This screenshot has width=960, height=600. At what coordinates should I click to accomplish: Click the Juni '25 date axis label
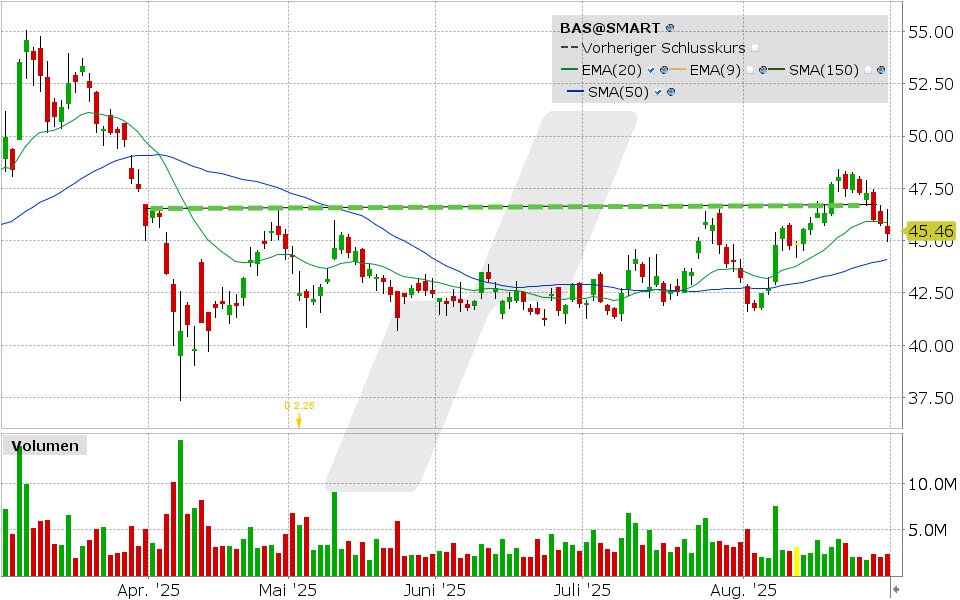[435, 590]
